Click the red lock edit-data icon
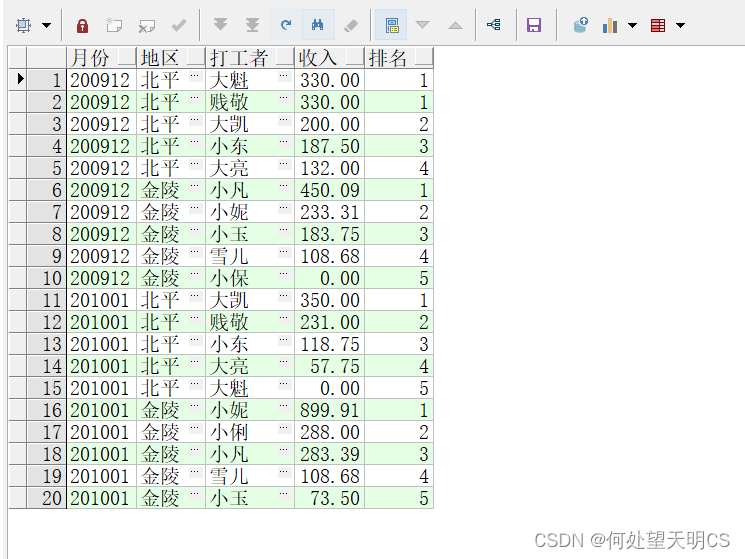 pos(82,25)
